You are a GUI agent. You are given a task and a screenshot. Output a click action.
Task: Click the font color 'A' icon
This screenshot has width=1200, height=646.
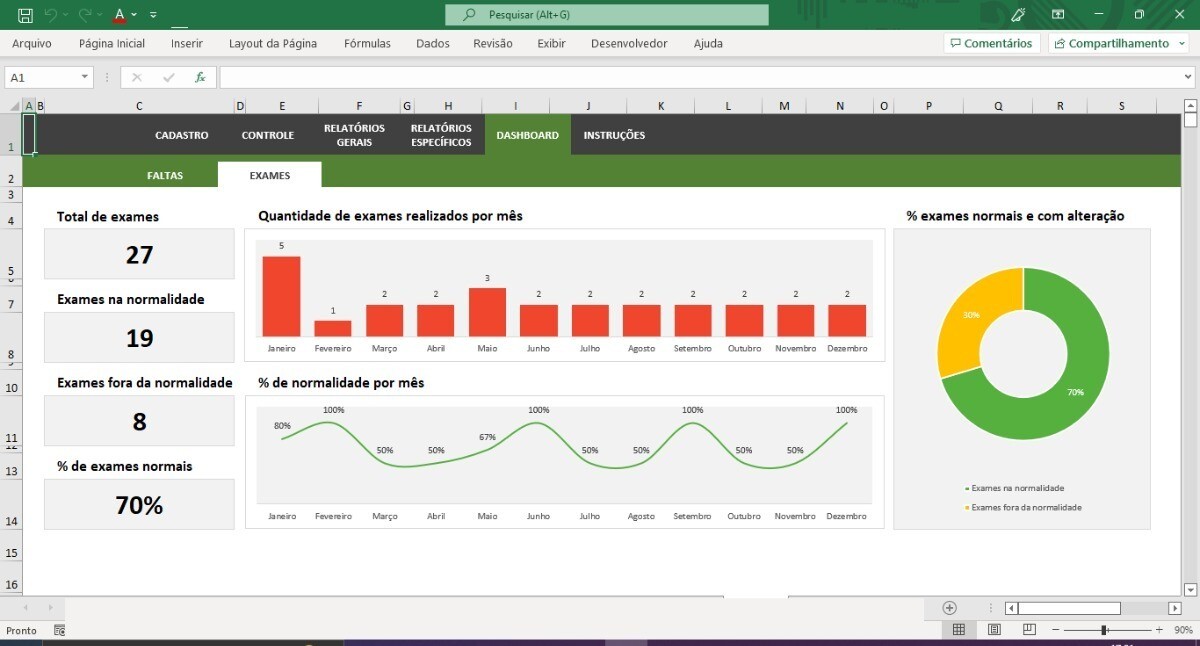[119, 15]
